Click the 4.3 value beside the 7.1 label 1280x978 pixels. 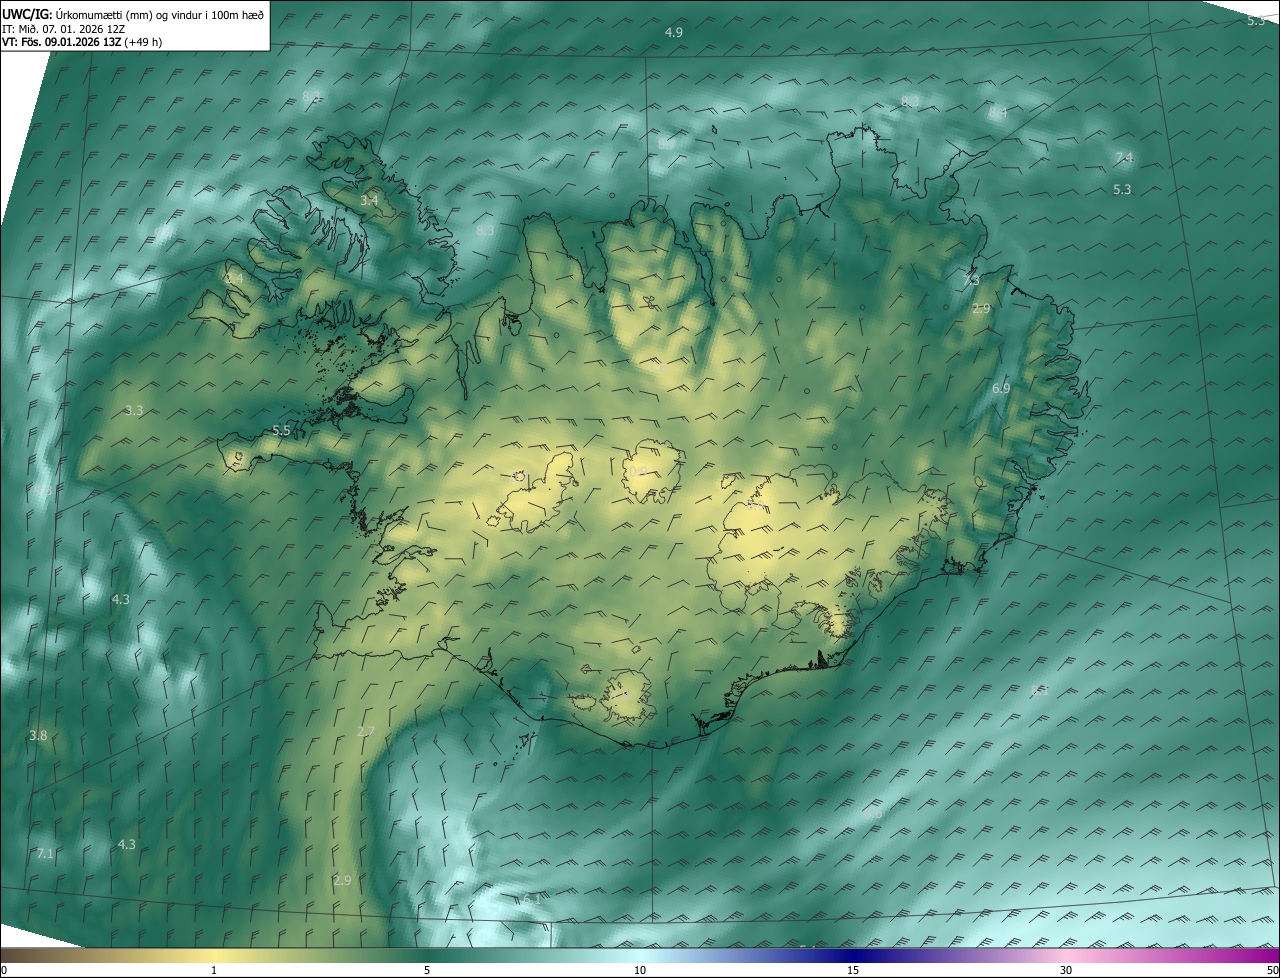tap(126, 845)
